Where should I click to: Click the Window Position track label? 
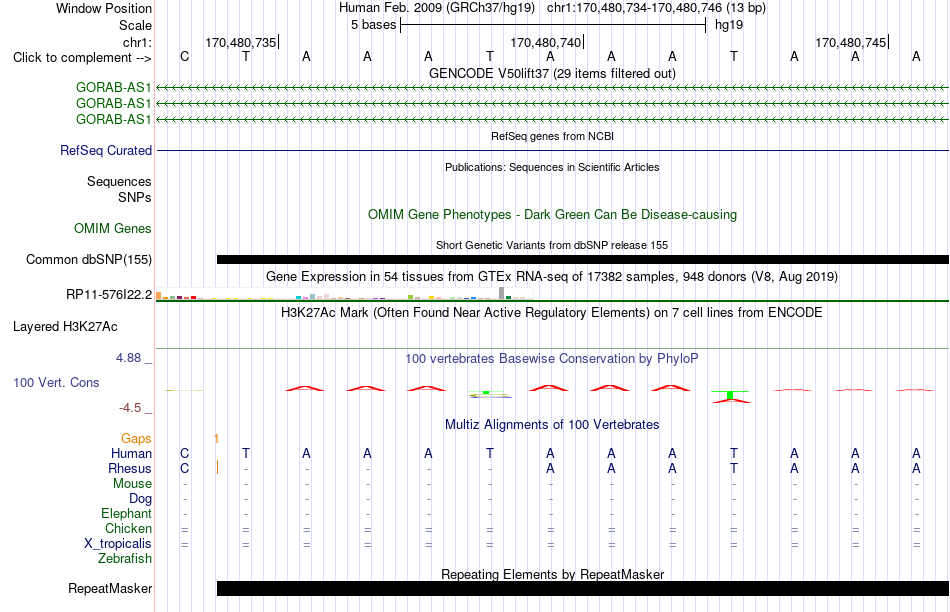tap(104, 8)
